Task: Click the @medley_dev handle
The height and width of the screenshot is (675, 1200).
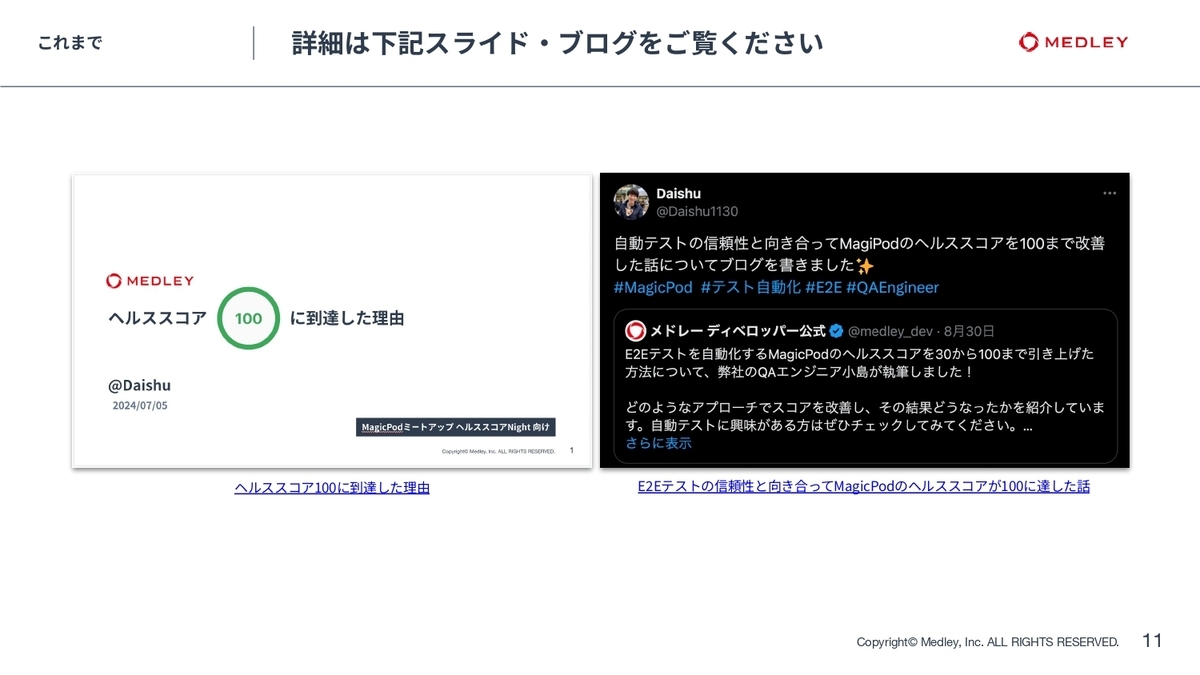Action: [888, 331]
